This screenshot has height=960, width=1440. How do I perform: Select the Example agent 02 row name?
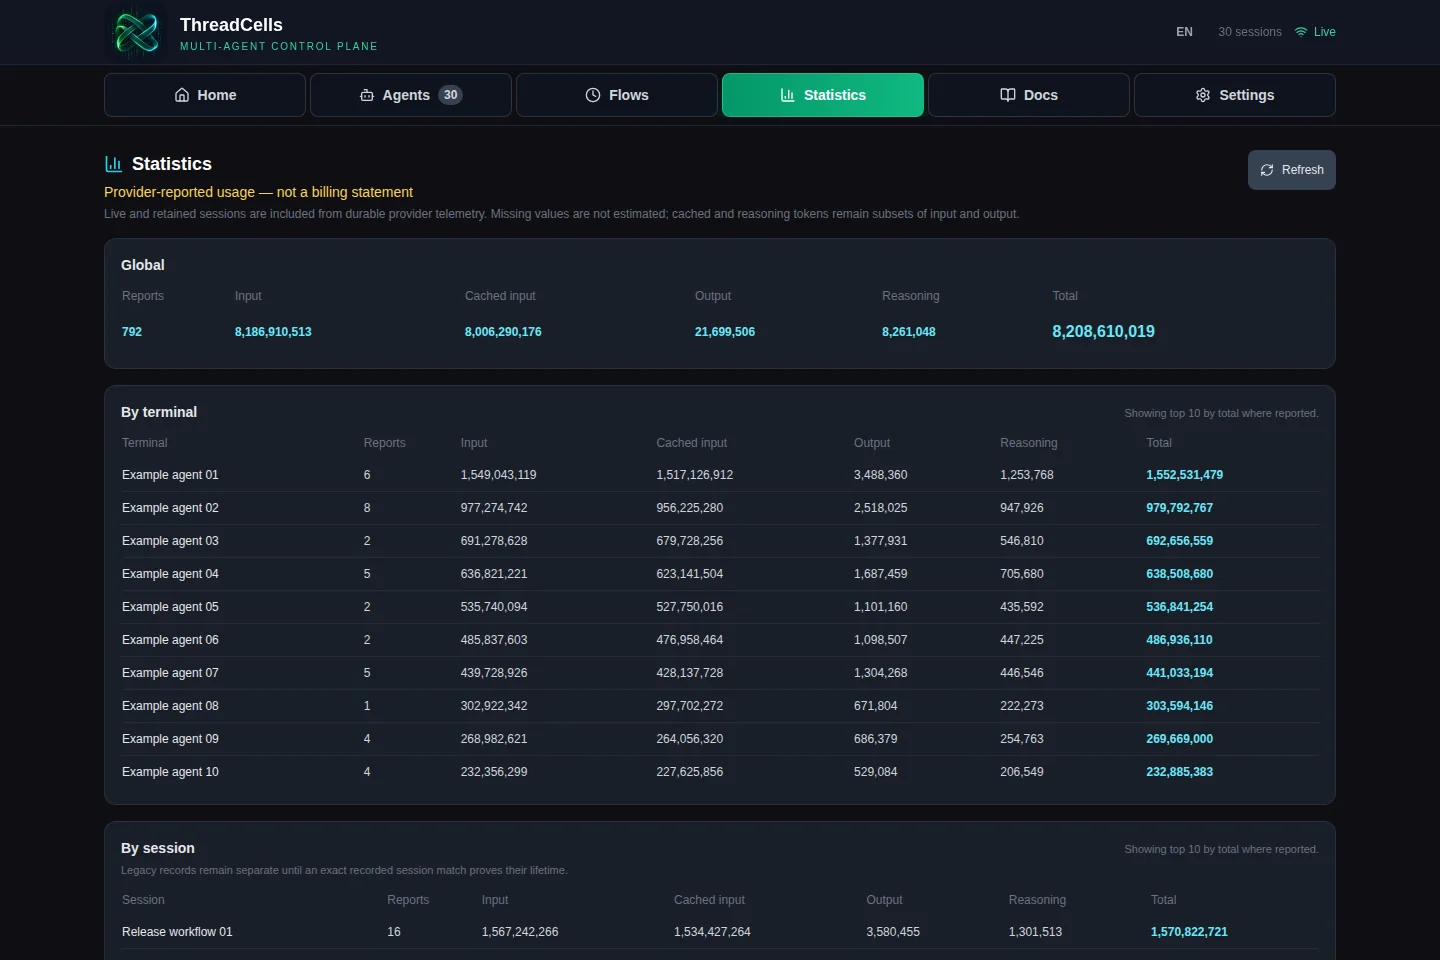pyautogui.click(x=170, y=508)
